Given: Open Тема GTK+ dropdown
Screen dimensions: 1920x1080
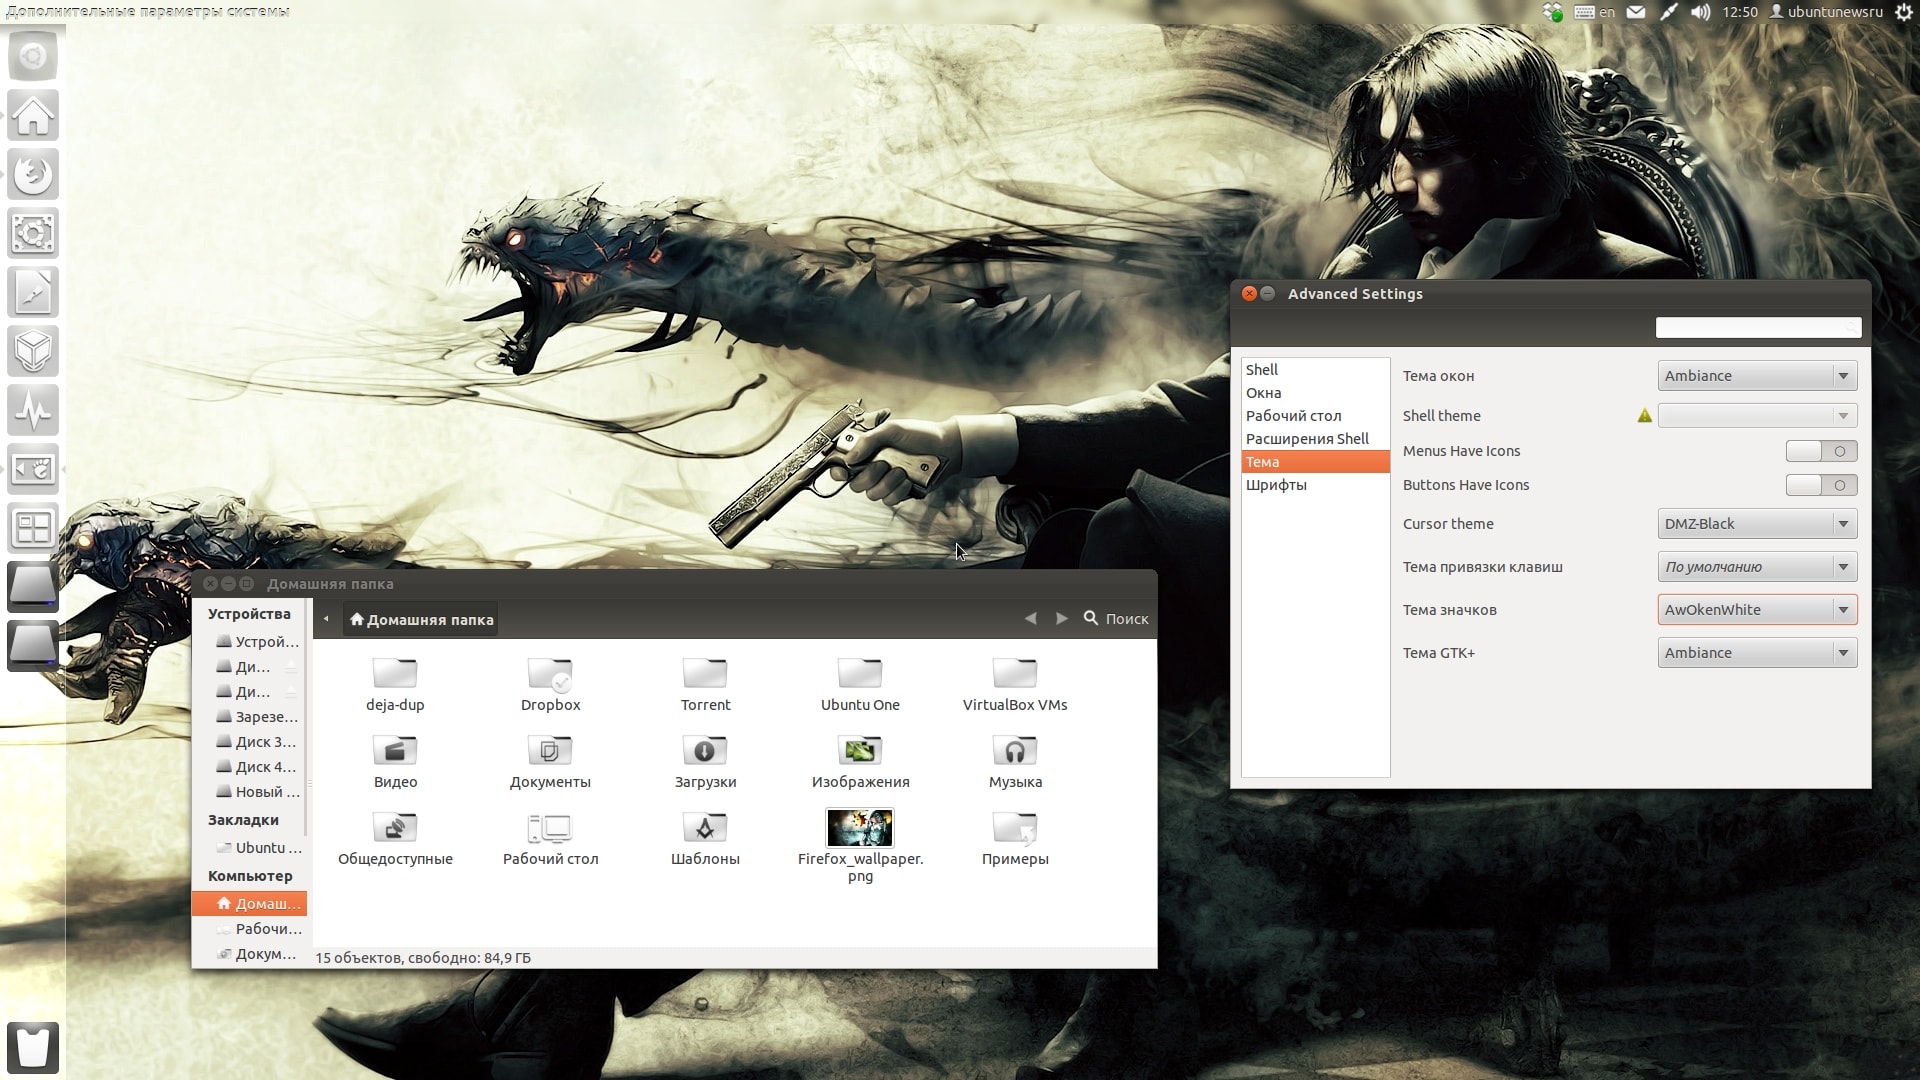Looking at the screenshot, I should 1757,653.
